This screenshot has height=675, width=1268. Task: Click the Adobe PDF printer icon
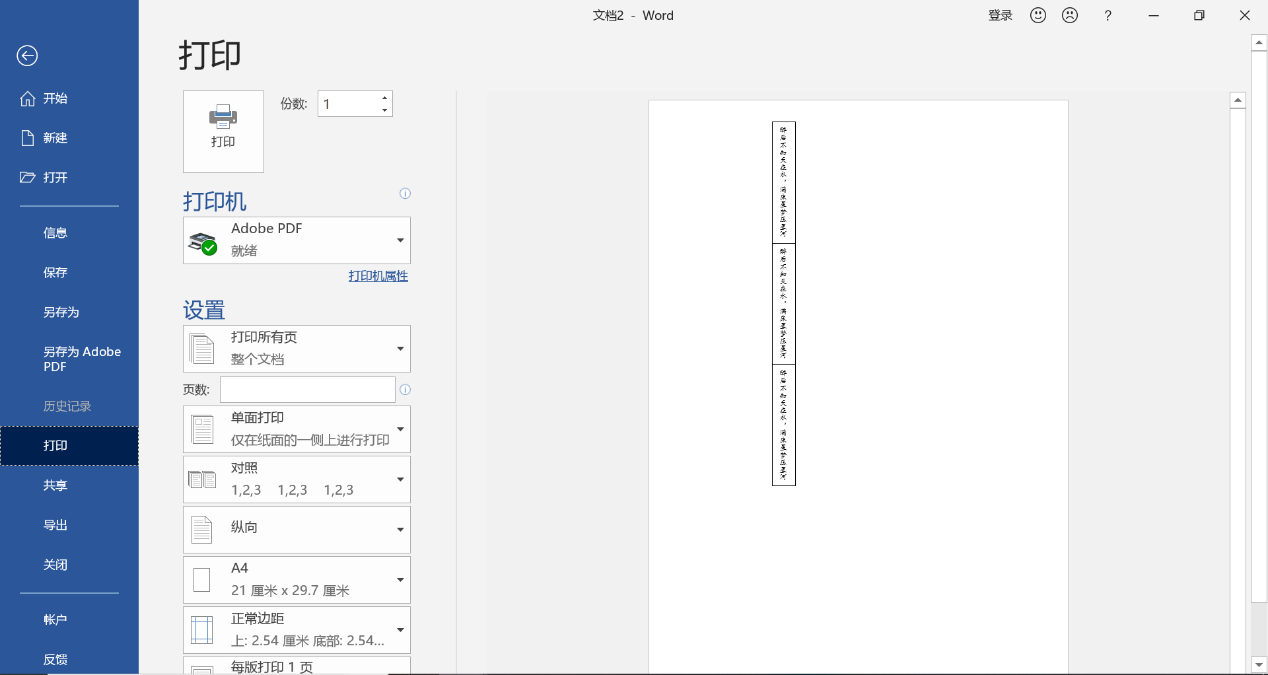click(203, 242)
